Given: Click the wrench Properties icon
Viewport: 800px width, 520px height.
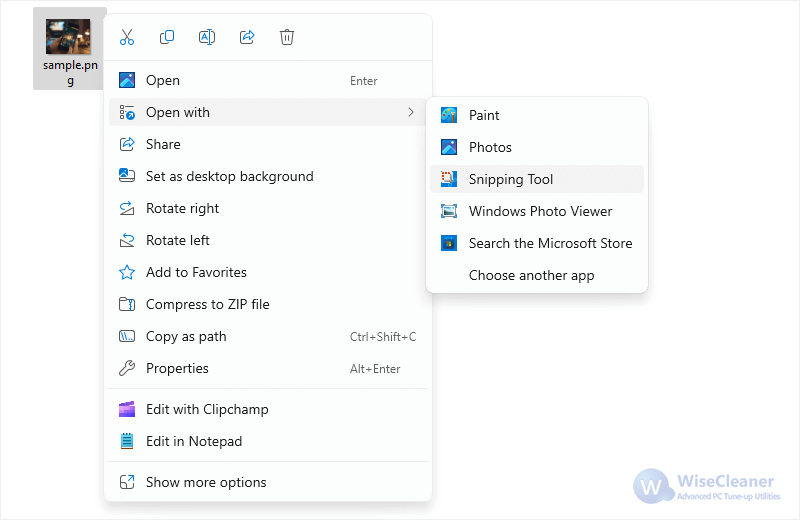Looking at the screenshot, I should pos(127,368).
